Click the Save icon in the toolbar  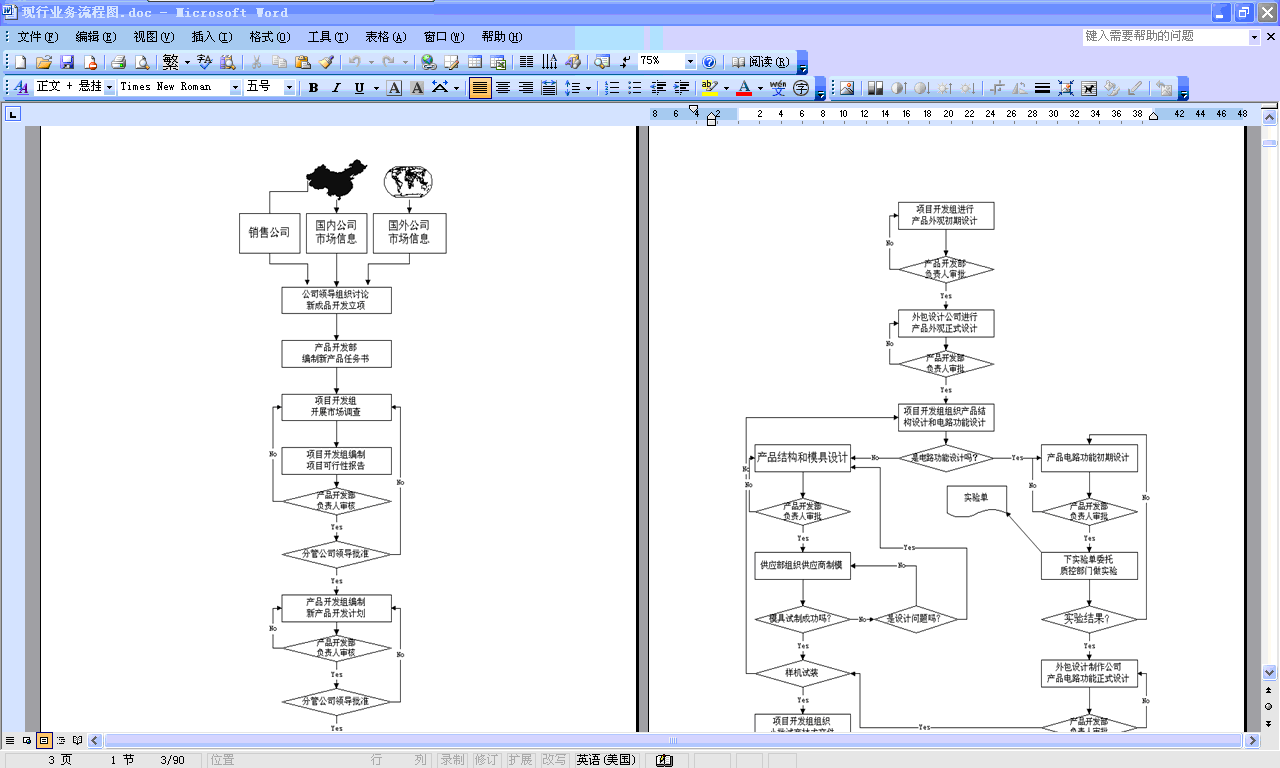[67, 62]
